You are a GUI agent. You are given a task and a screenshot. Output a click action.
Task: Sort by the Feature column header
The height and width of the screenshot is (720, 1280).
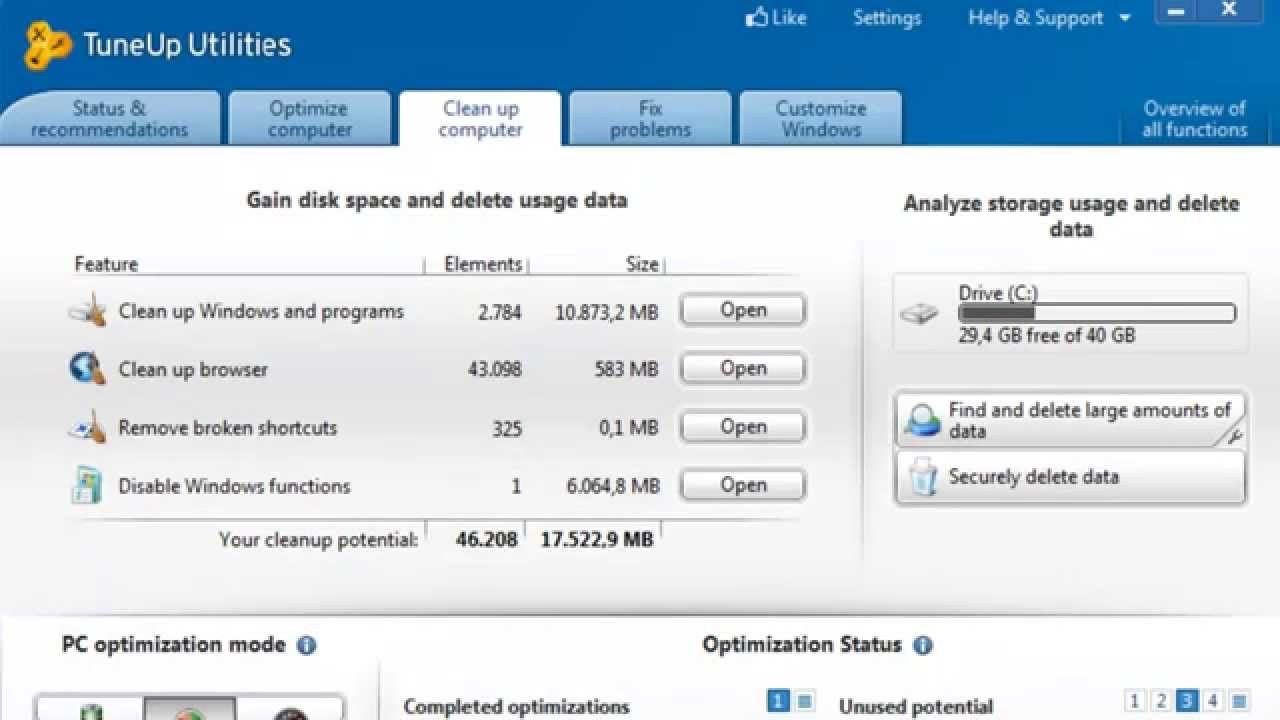(106, 264)
